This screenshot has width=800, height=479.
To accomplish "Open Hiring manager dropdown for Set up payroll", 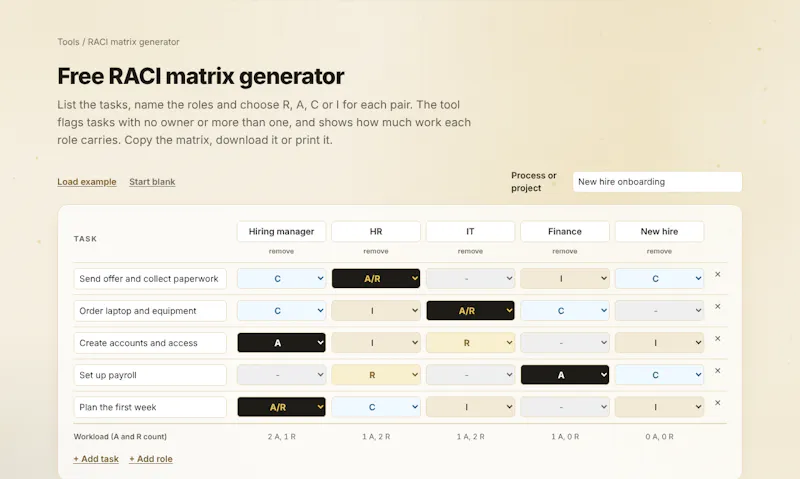I will tap(281, 375).
